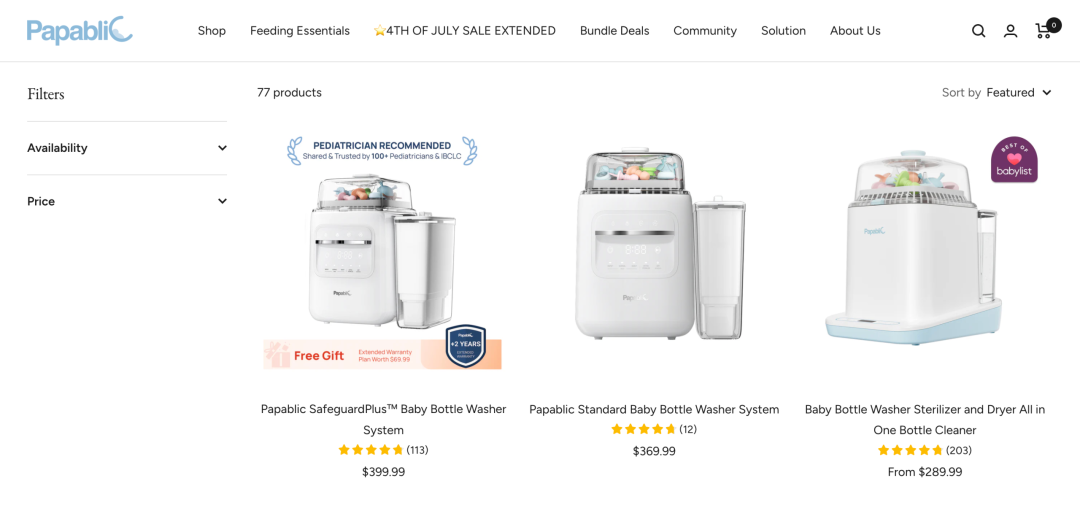Click the Pediatrician Recommended laurel badge
The width and height of the screenshot is (1080, 505).
pyautogui.click(x=382, y=151)
